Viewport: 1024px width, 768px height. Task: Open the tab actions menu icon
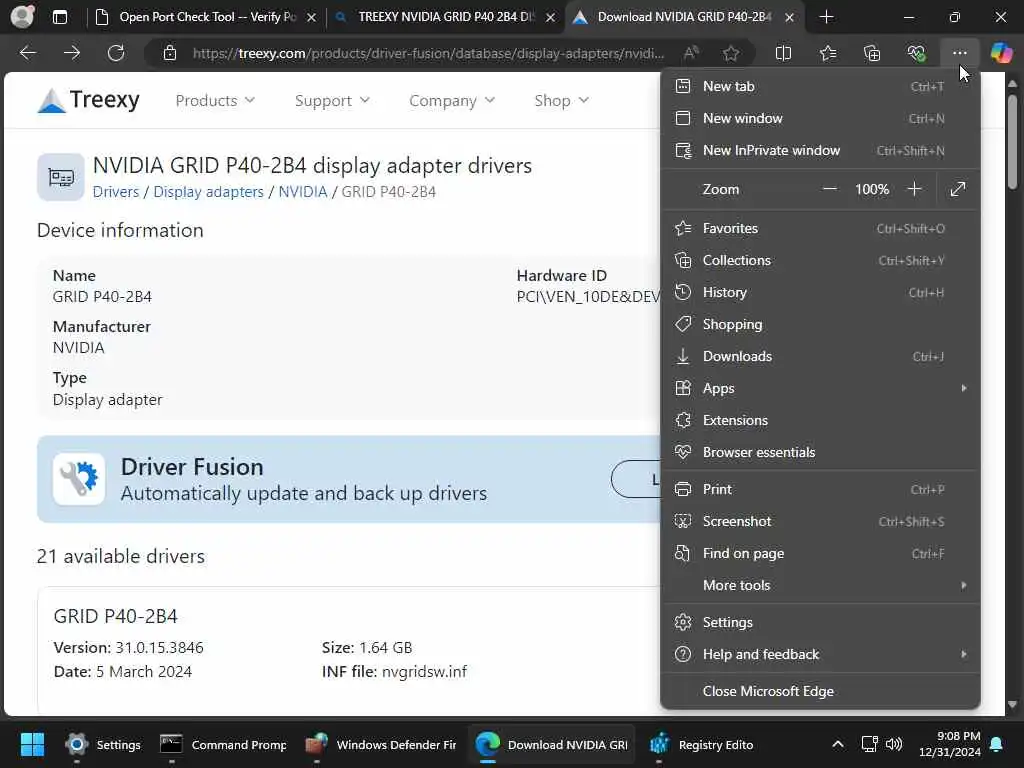coord(60,17)
